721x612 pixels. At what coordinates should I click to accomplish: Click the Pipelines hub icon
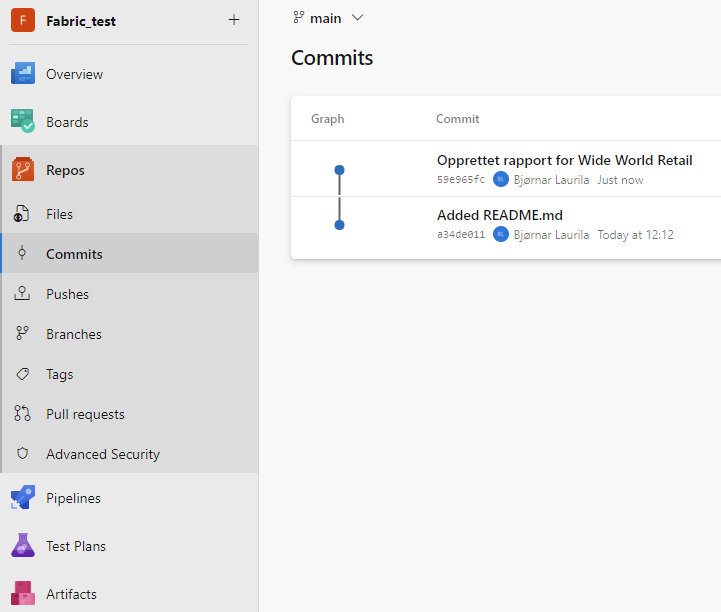tap(23, 498)
